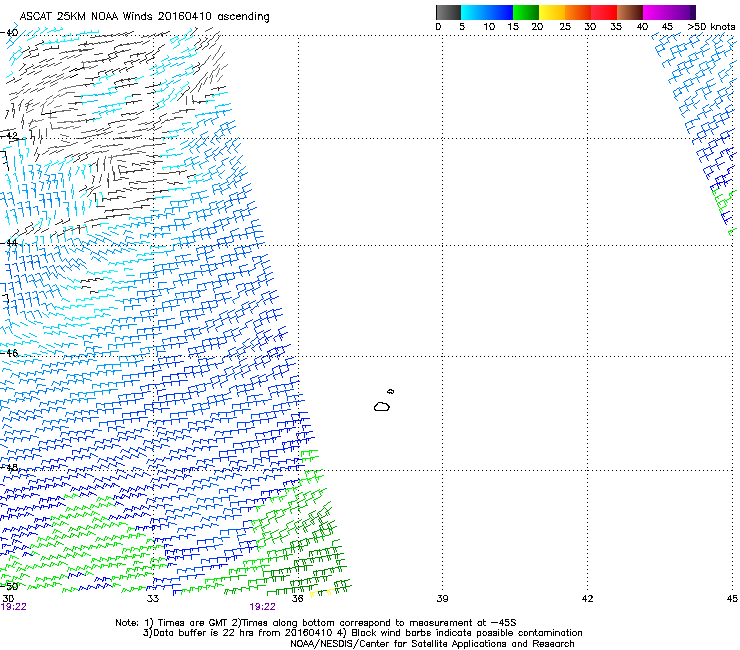This screenshot has height=650, width=740.
Task: Click the '-44' latitude axis label
Action: coord(9,243)
